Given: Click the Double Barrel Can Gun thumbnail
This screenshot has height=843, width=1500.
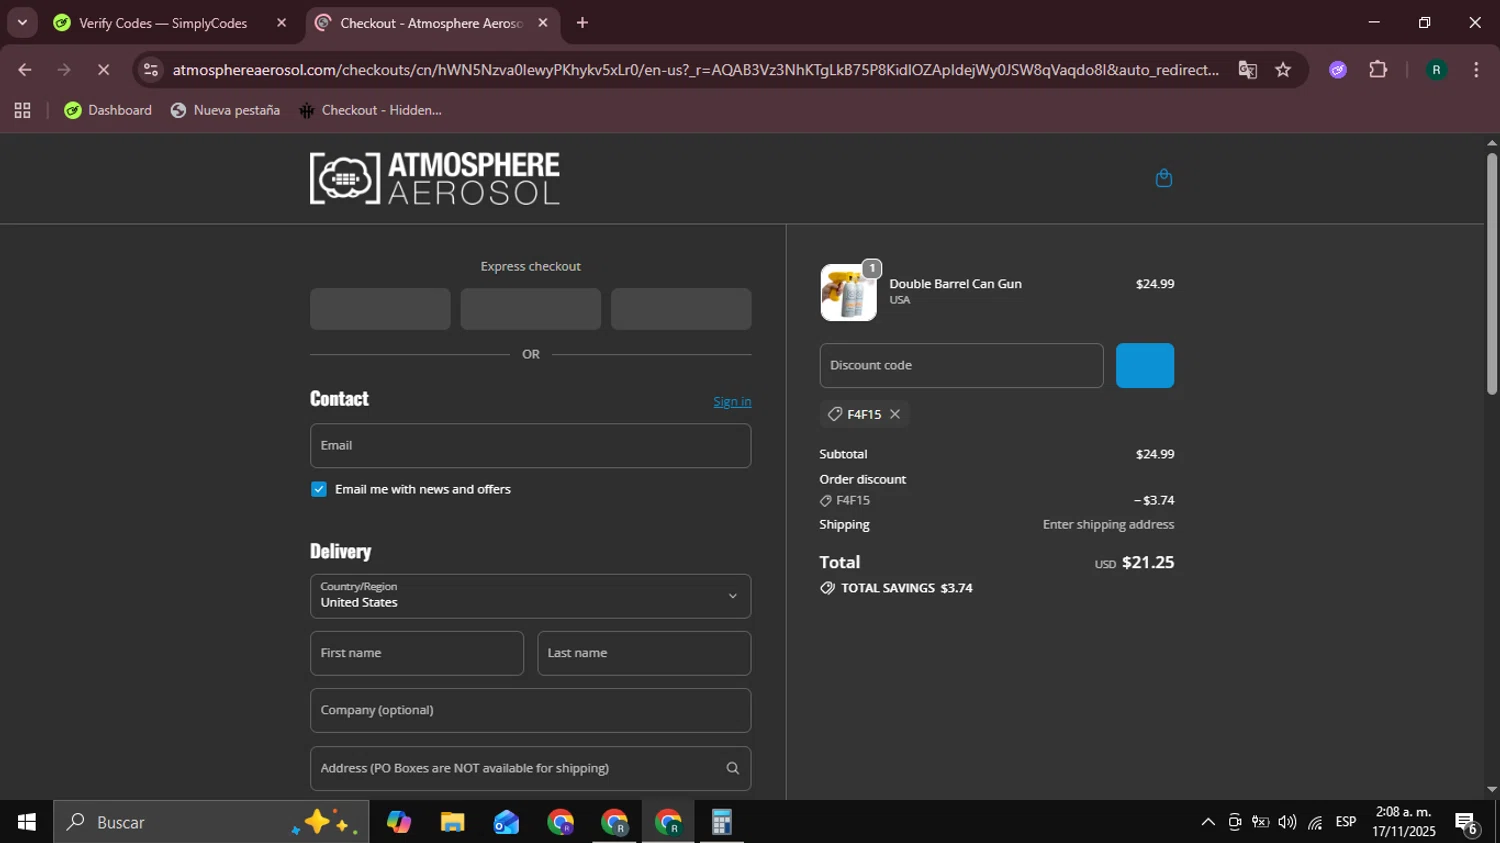Looking at the screenshot, I should click(848, 292).
